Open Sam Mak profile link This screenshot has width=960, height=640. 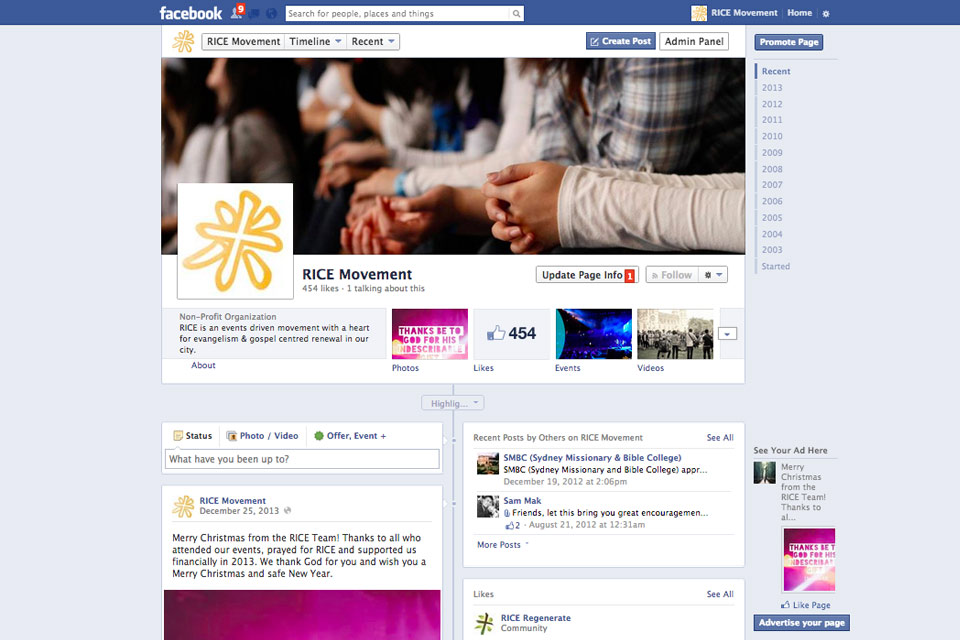pos(522,500)
